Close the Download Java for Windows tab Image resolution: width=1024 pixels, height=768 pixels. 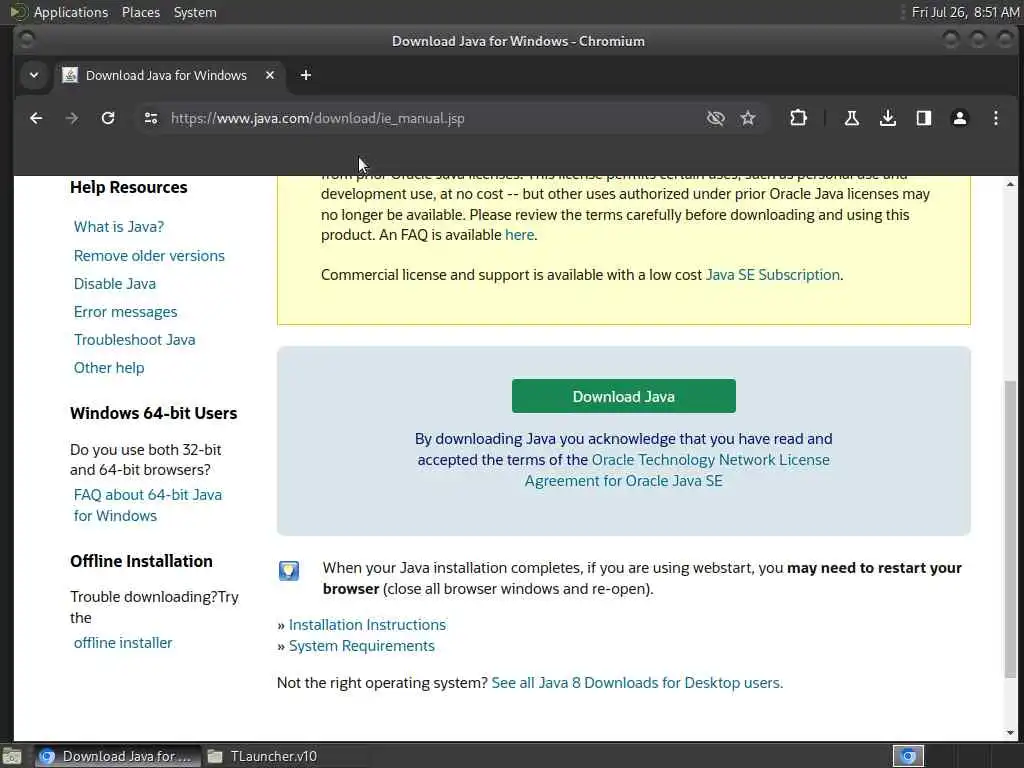click(x=270, y=75)
